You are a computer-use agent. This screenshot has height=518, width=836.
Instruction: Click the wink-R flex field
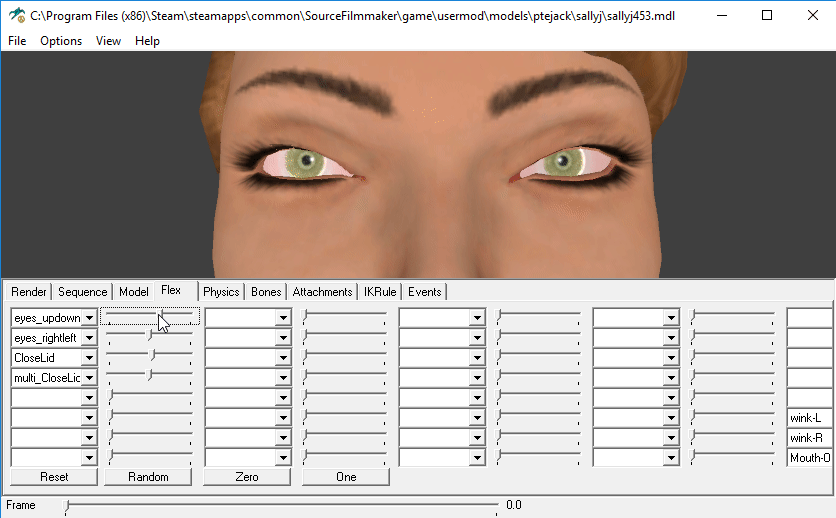tap(809, 438)
